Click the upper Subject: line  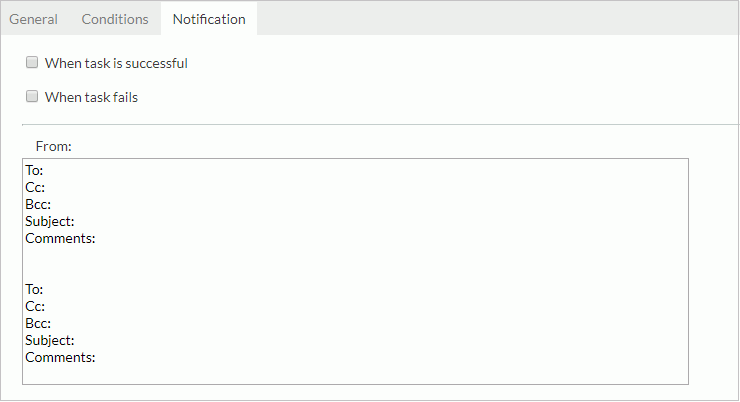pos(50,221)
